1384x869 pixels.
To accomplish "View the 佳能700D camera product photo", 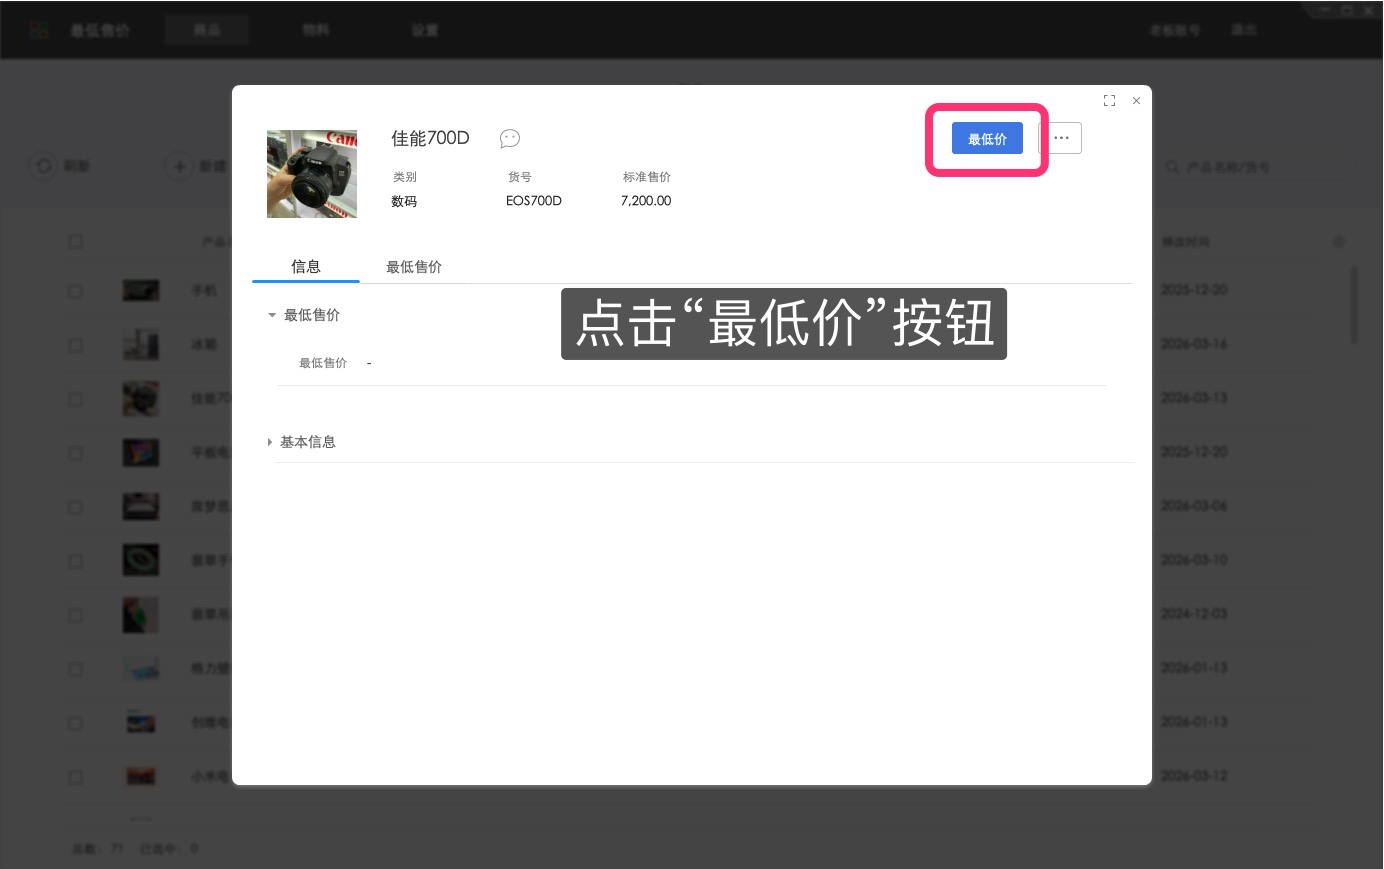I will (312, 174).
